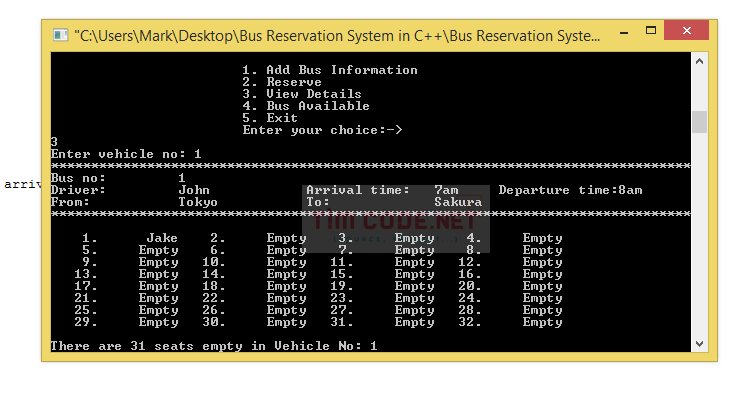The width and height of the screenshot is (752, 397).
Task: Click the 'Empty' entry for seat 27
Action: click(414, 310)
